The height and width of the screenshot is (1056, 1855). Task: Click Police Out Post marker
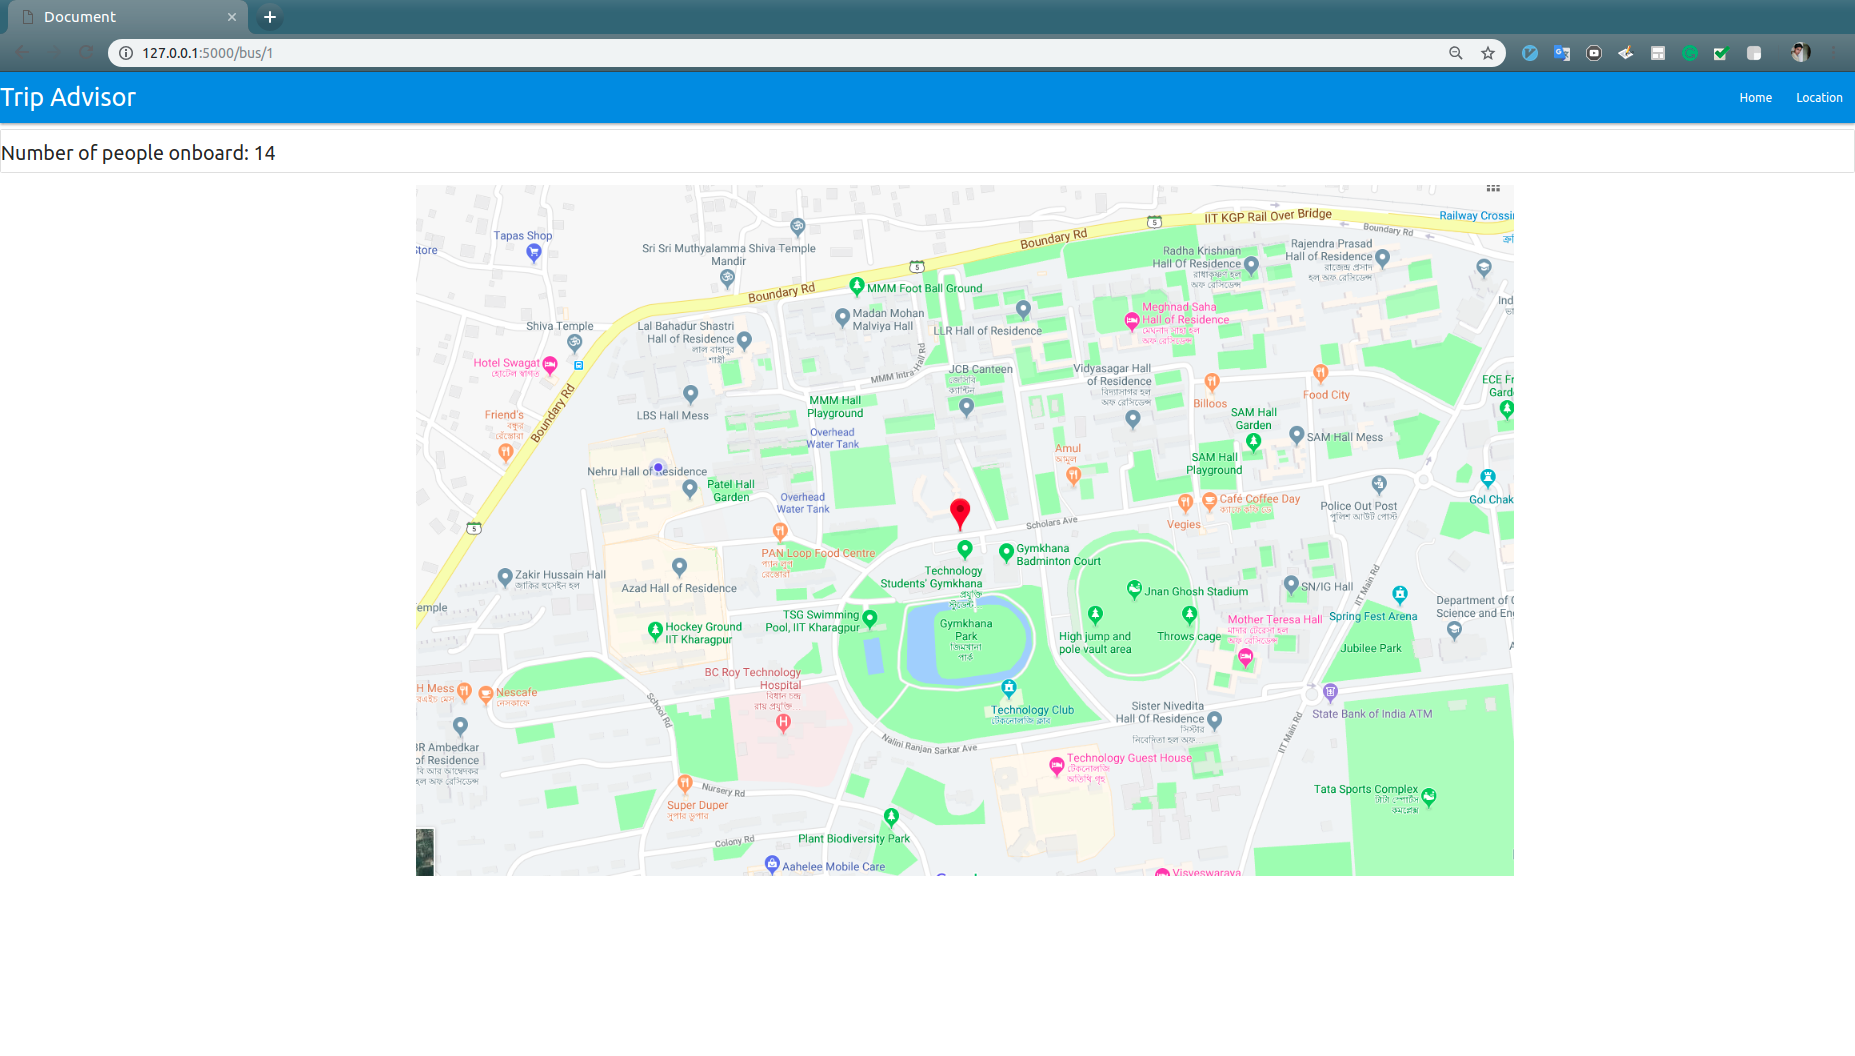pyautogui.click(x=1379, y=485)
